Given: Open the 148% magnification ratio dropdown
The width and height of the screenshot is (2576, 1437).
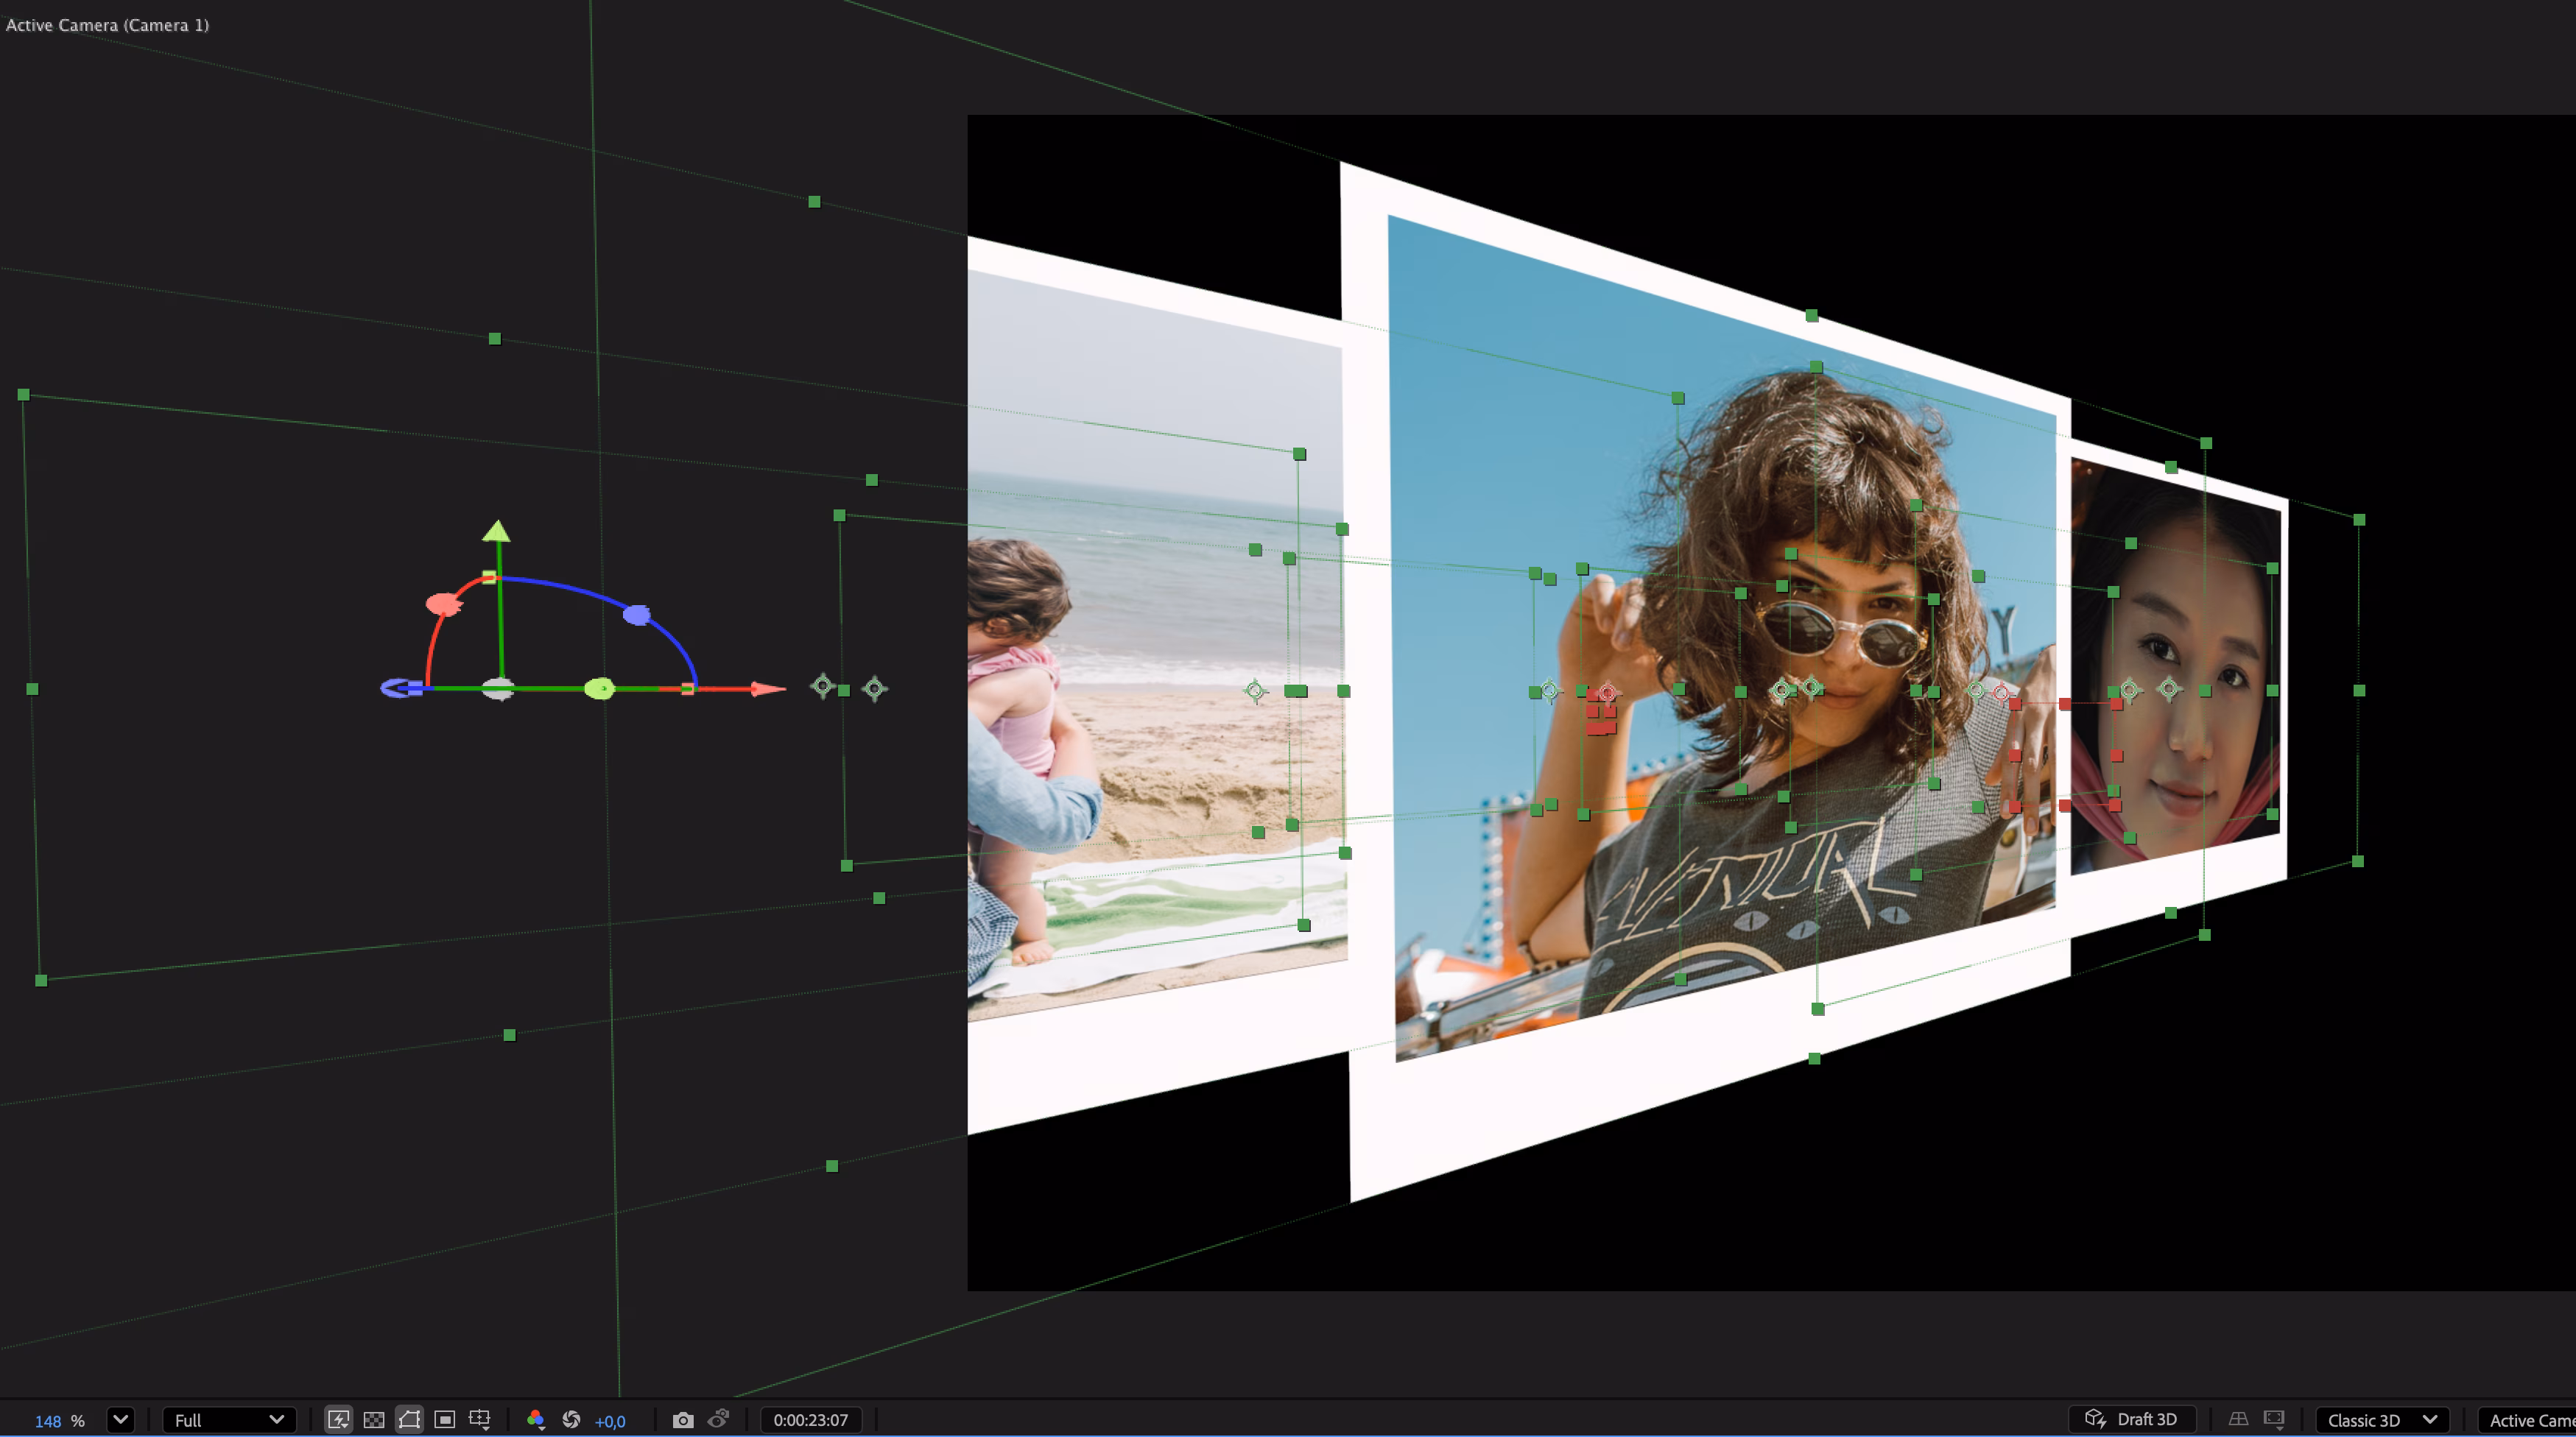Looking at the screenshot, I should (x=121, y=1420).
